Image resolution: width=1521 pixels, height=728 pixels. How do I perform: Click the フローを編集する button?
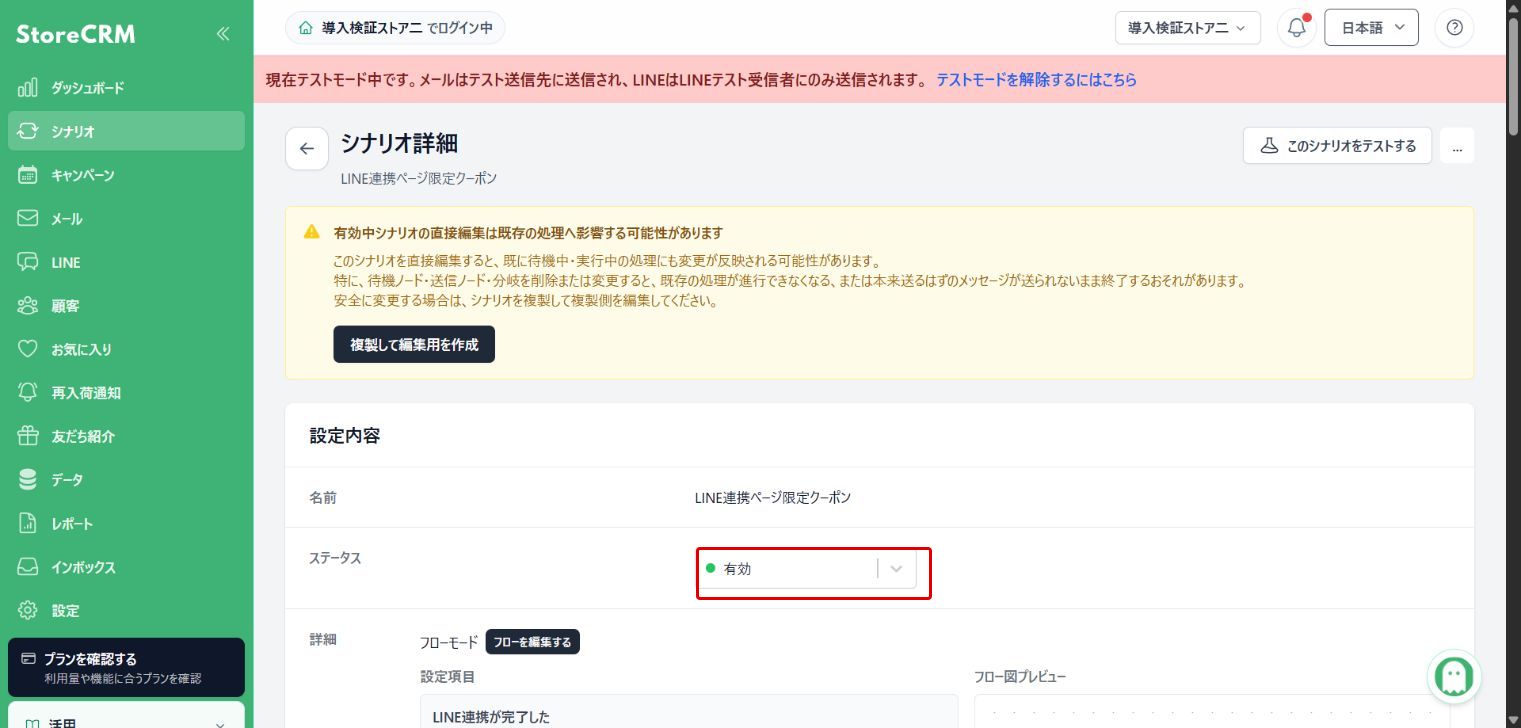(532, 642)
